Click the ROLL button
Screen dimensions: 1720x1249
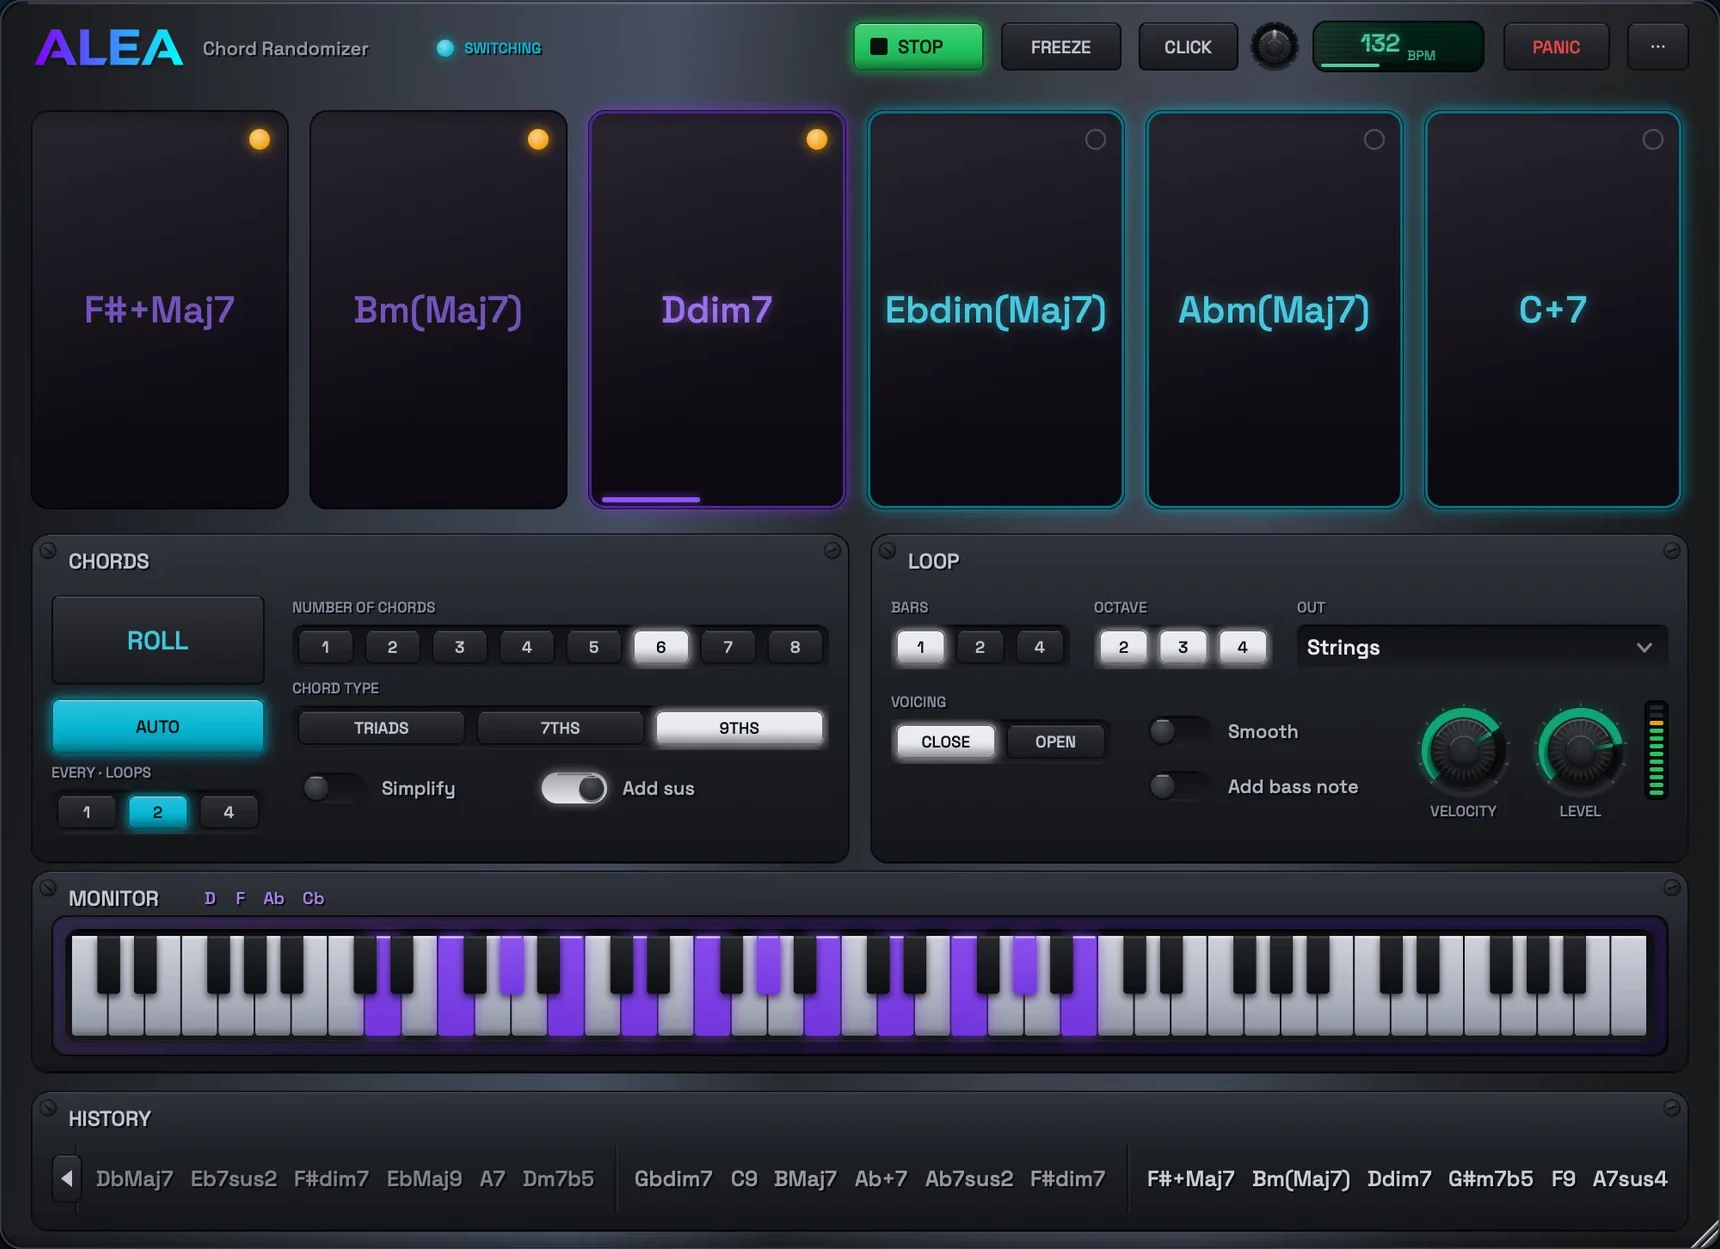coord(158,640)
